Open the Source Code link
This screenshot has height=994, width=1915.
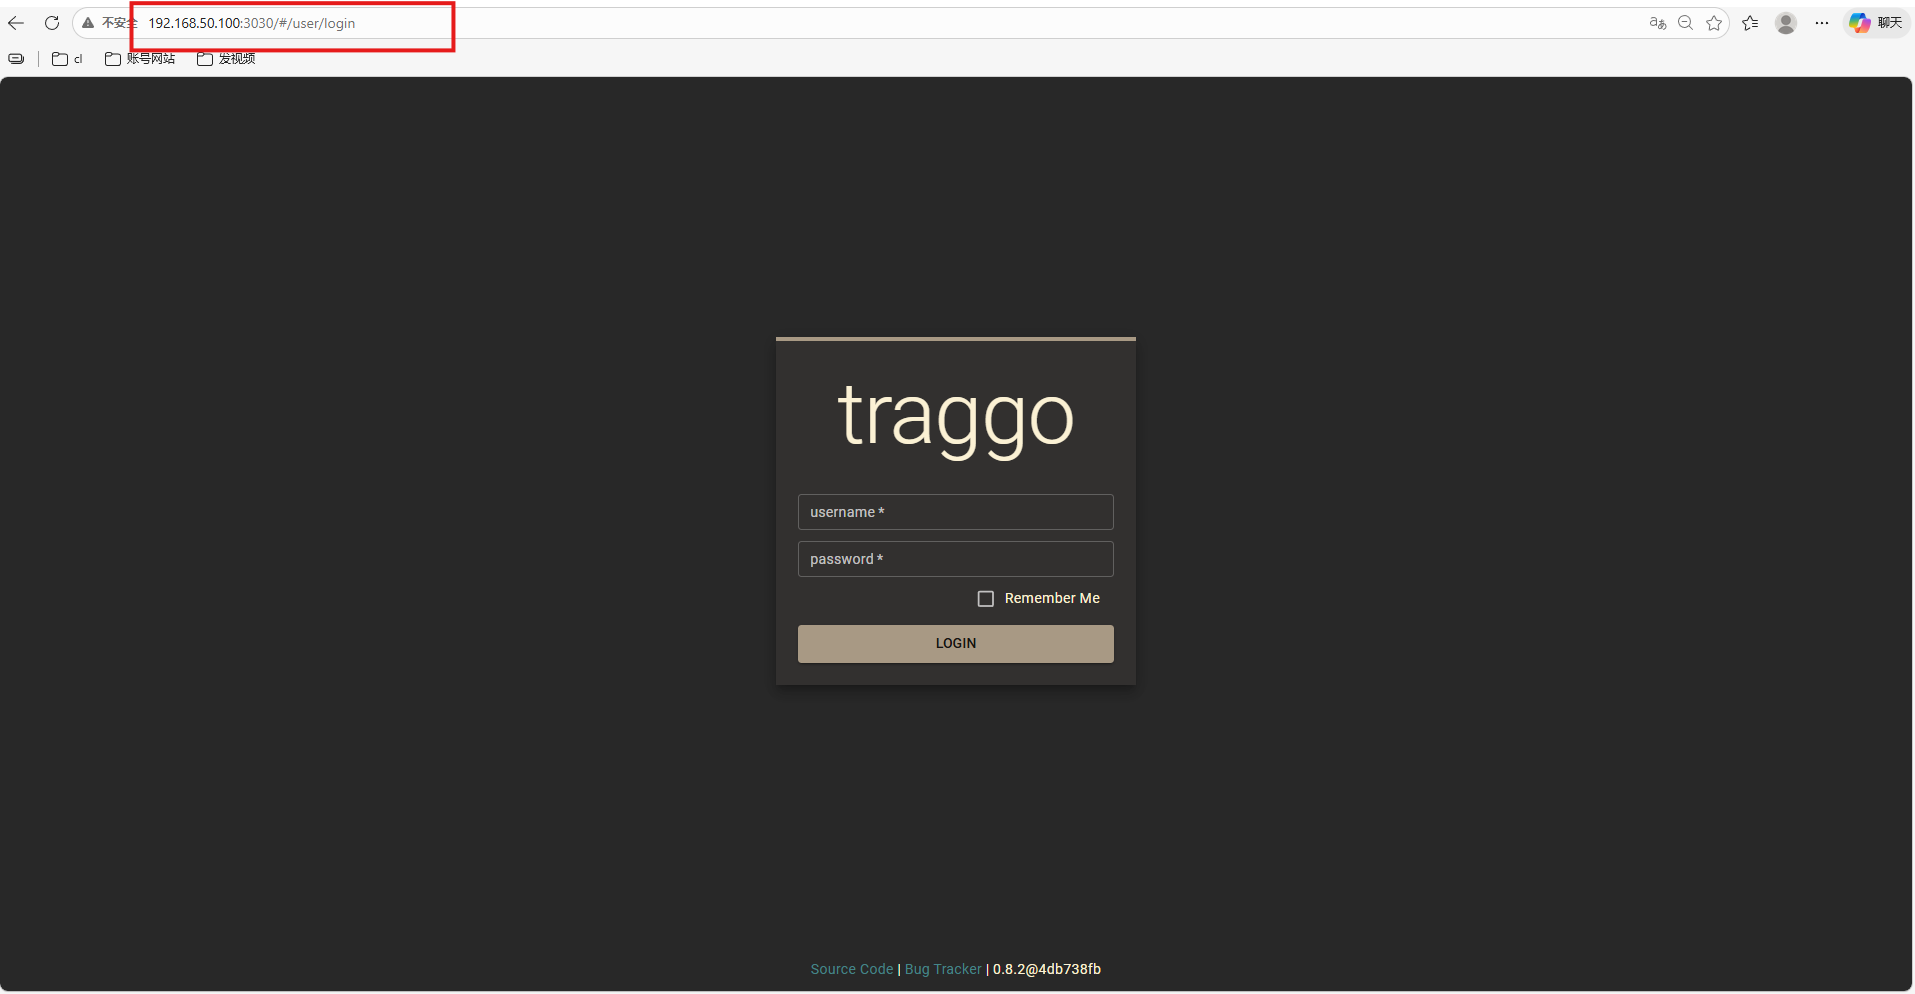tap(851, 969)
